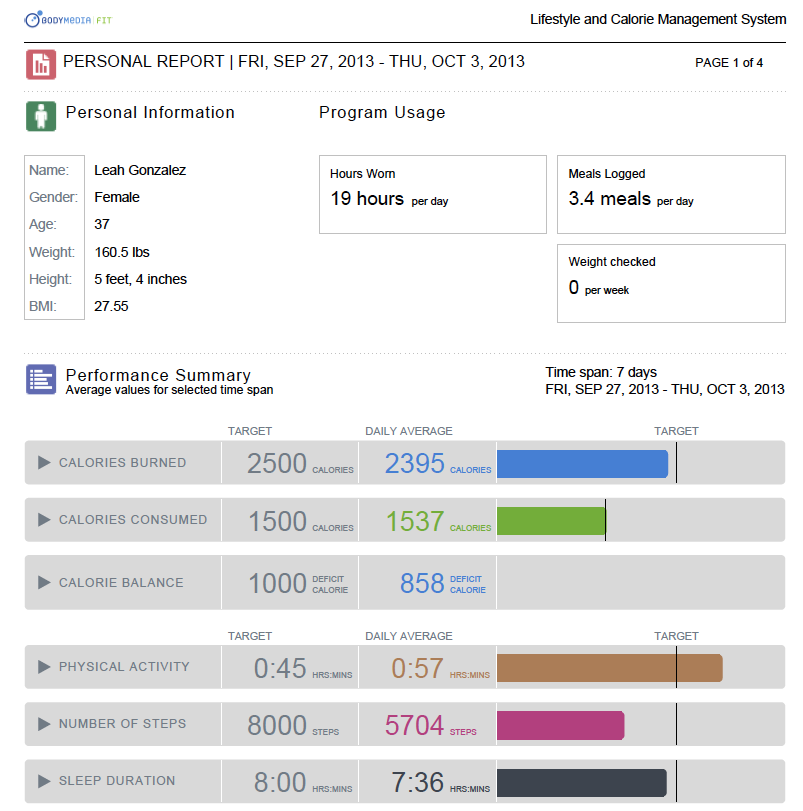Click the blue Performance Summary list icon
Viewport: 803px width, 811px height.
click(41, 380)
